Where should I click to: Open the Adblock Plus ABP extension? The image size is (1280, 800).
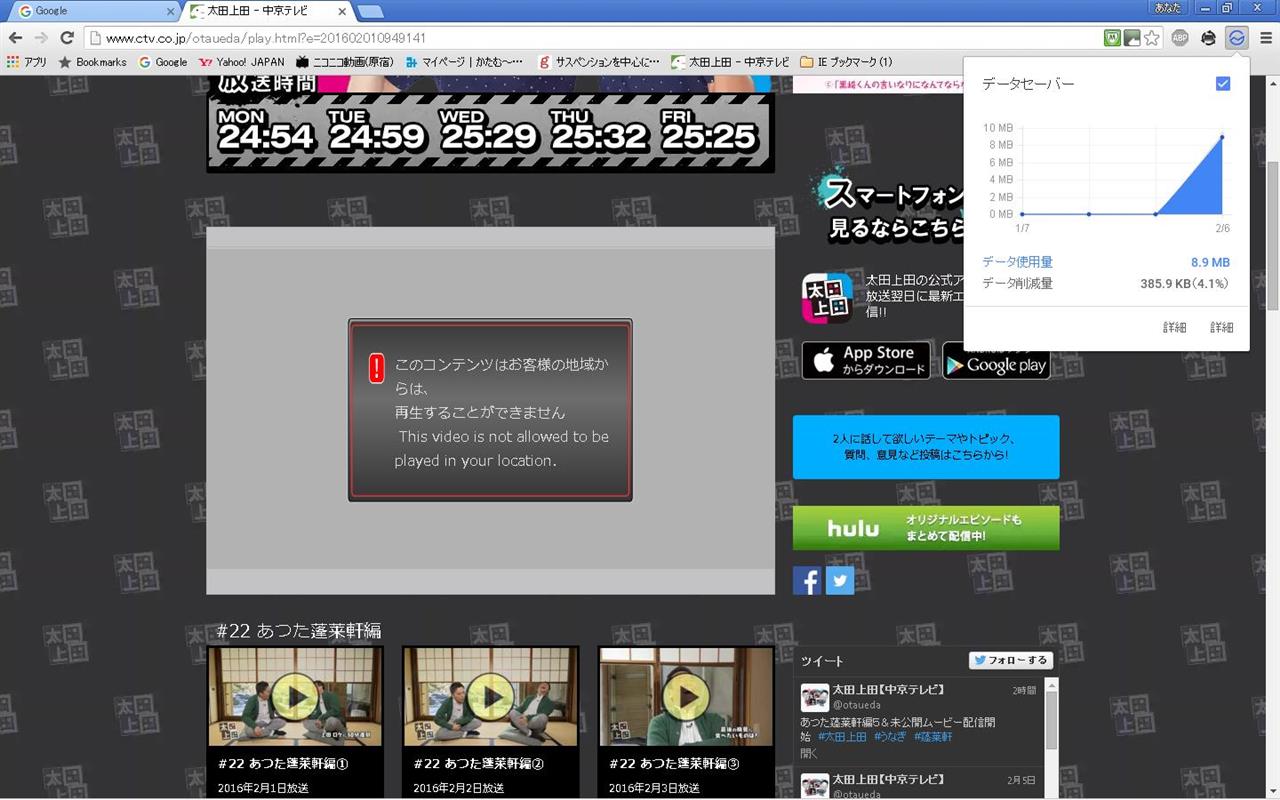tap(1180, 38)
